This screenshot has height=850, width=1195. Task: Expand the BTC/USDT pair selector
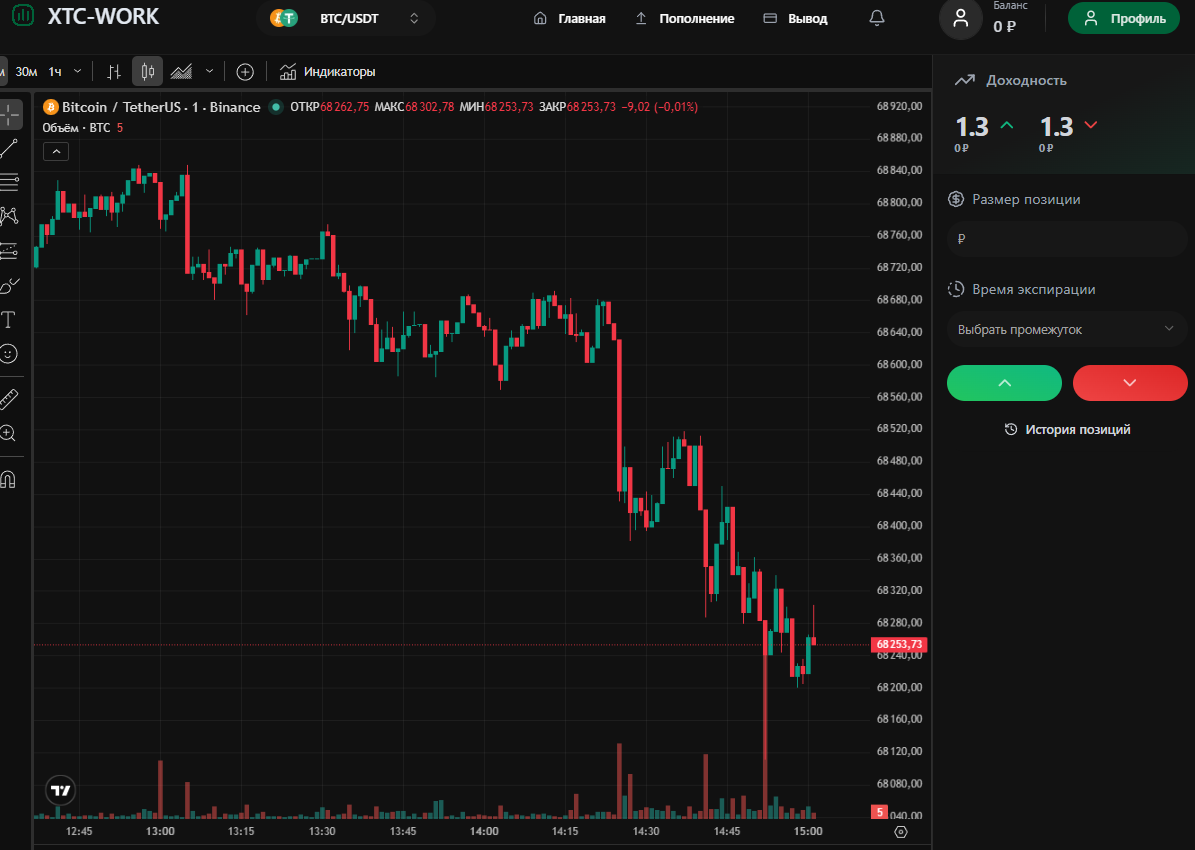tap(345, 18)
